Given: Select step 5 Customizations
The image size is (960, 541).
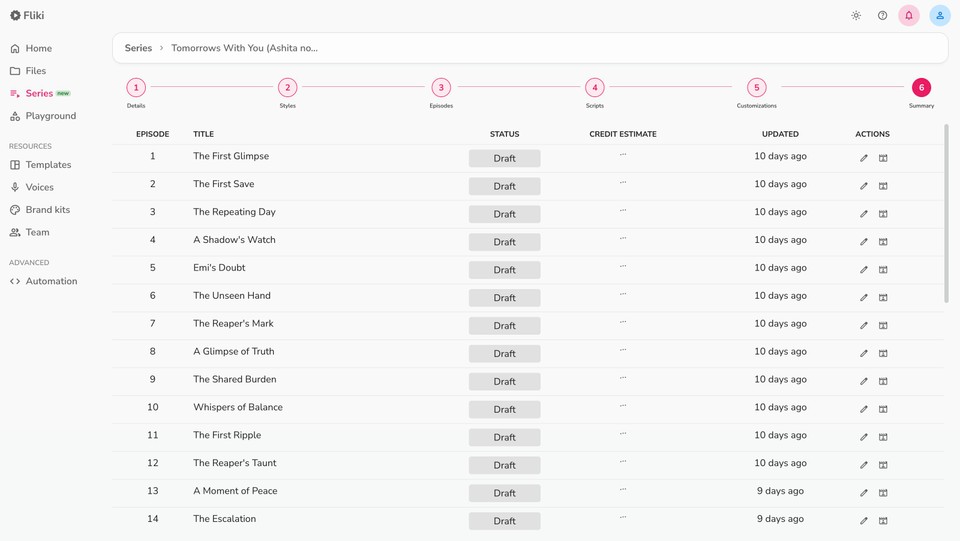Looking at the screenshot, I should point(757,88).
